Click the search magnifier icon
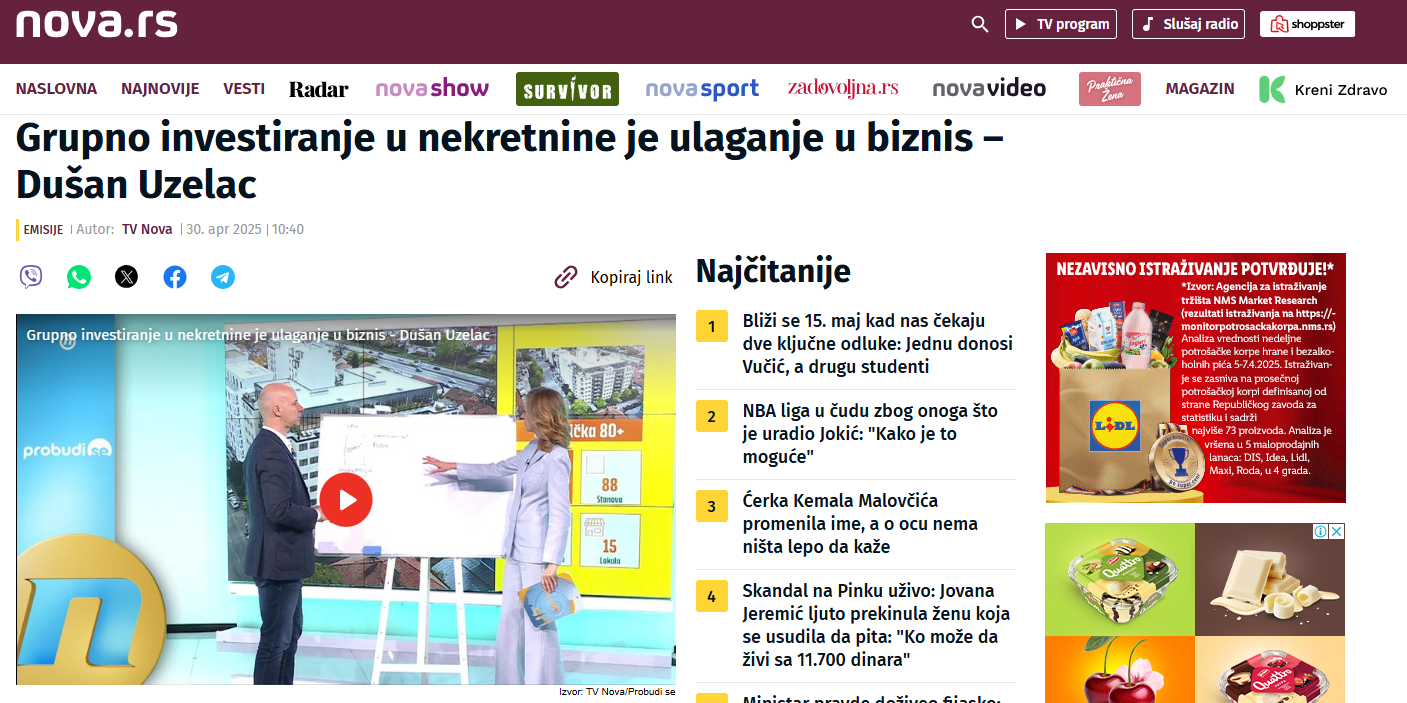Screen dimensions: 1407x703 (980, 24)
